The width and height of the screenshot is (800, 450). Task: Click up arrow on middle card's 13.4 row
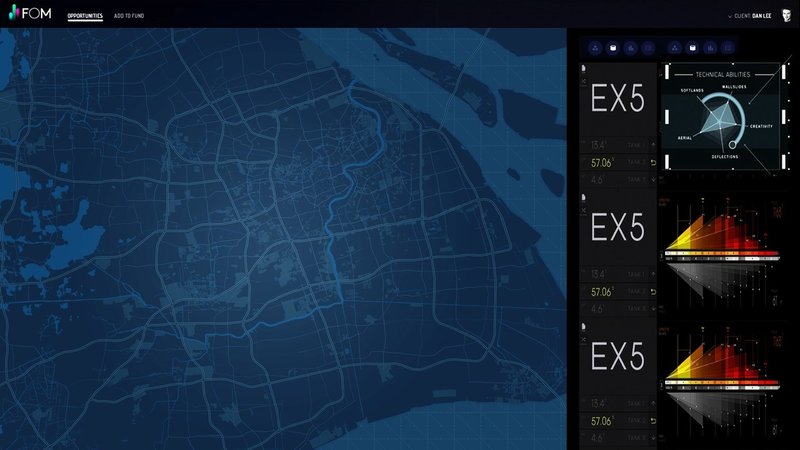coord(653,274)
